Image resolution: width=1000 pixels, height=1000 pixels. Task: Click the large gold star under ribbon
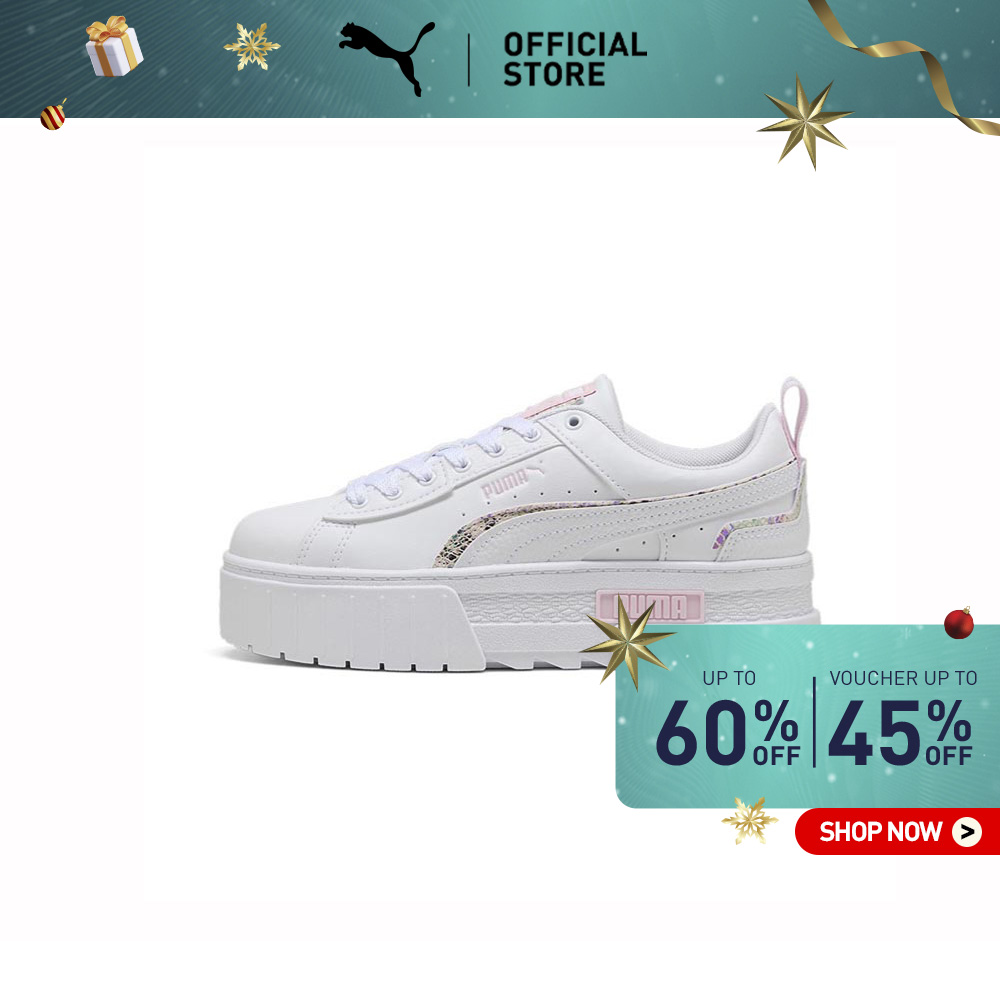(x=805, y=121)
